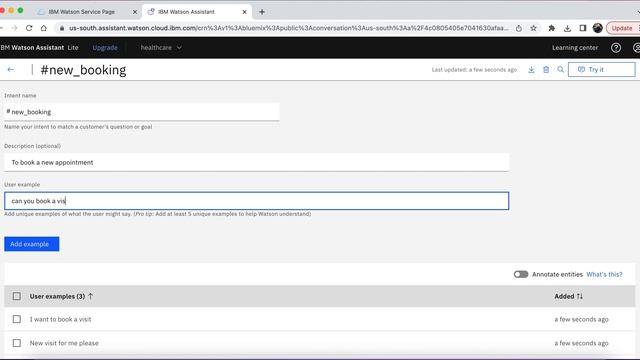Switch to IBM Watson Service Page tab
Screen dimensions: 640x360
point(87,12)
